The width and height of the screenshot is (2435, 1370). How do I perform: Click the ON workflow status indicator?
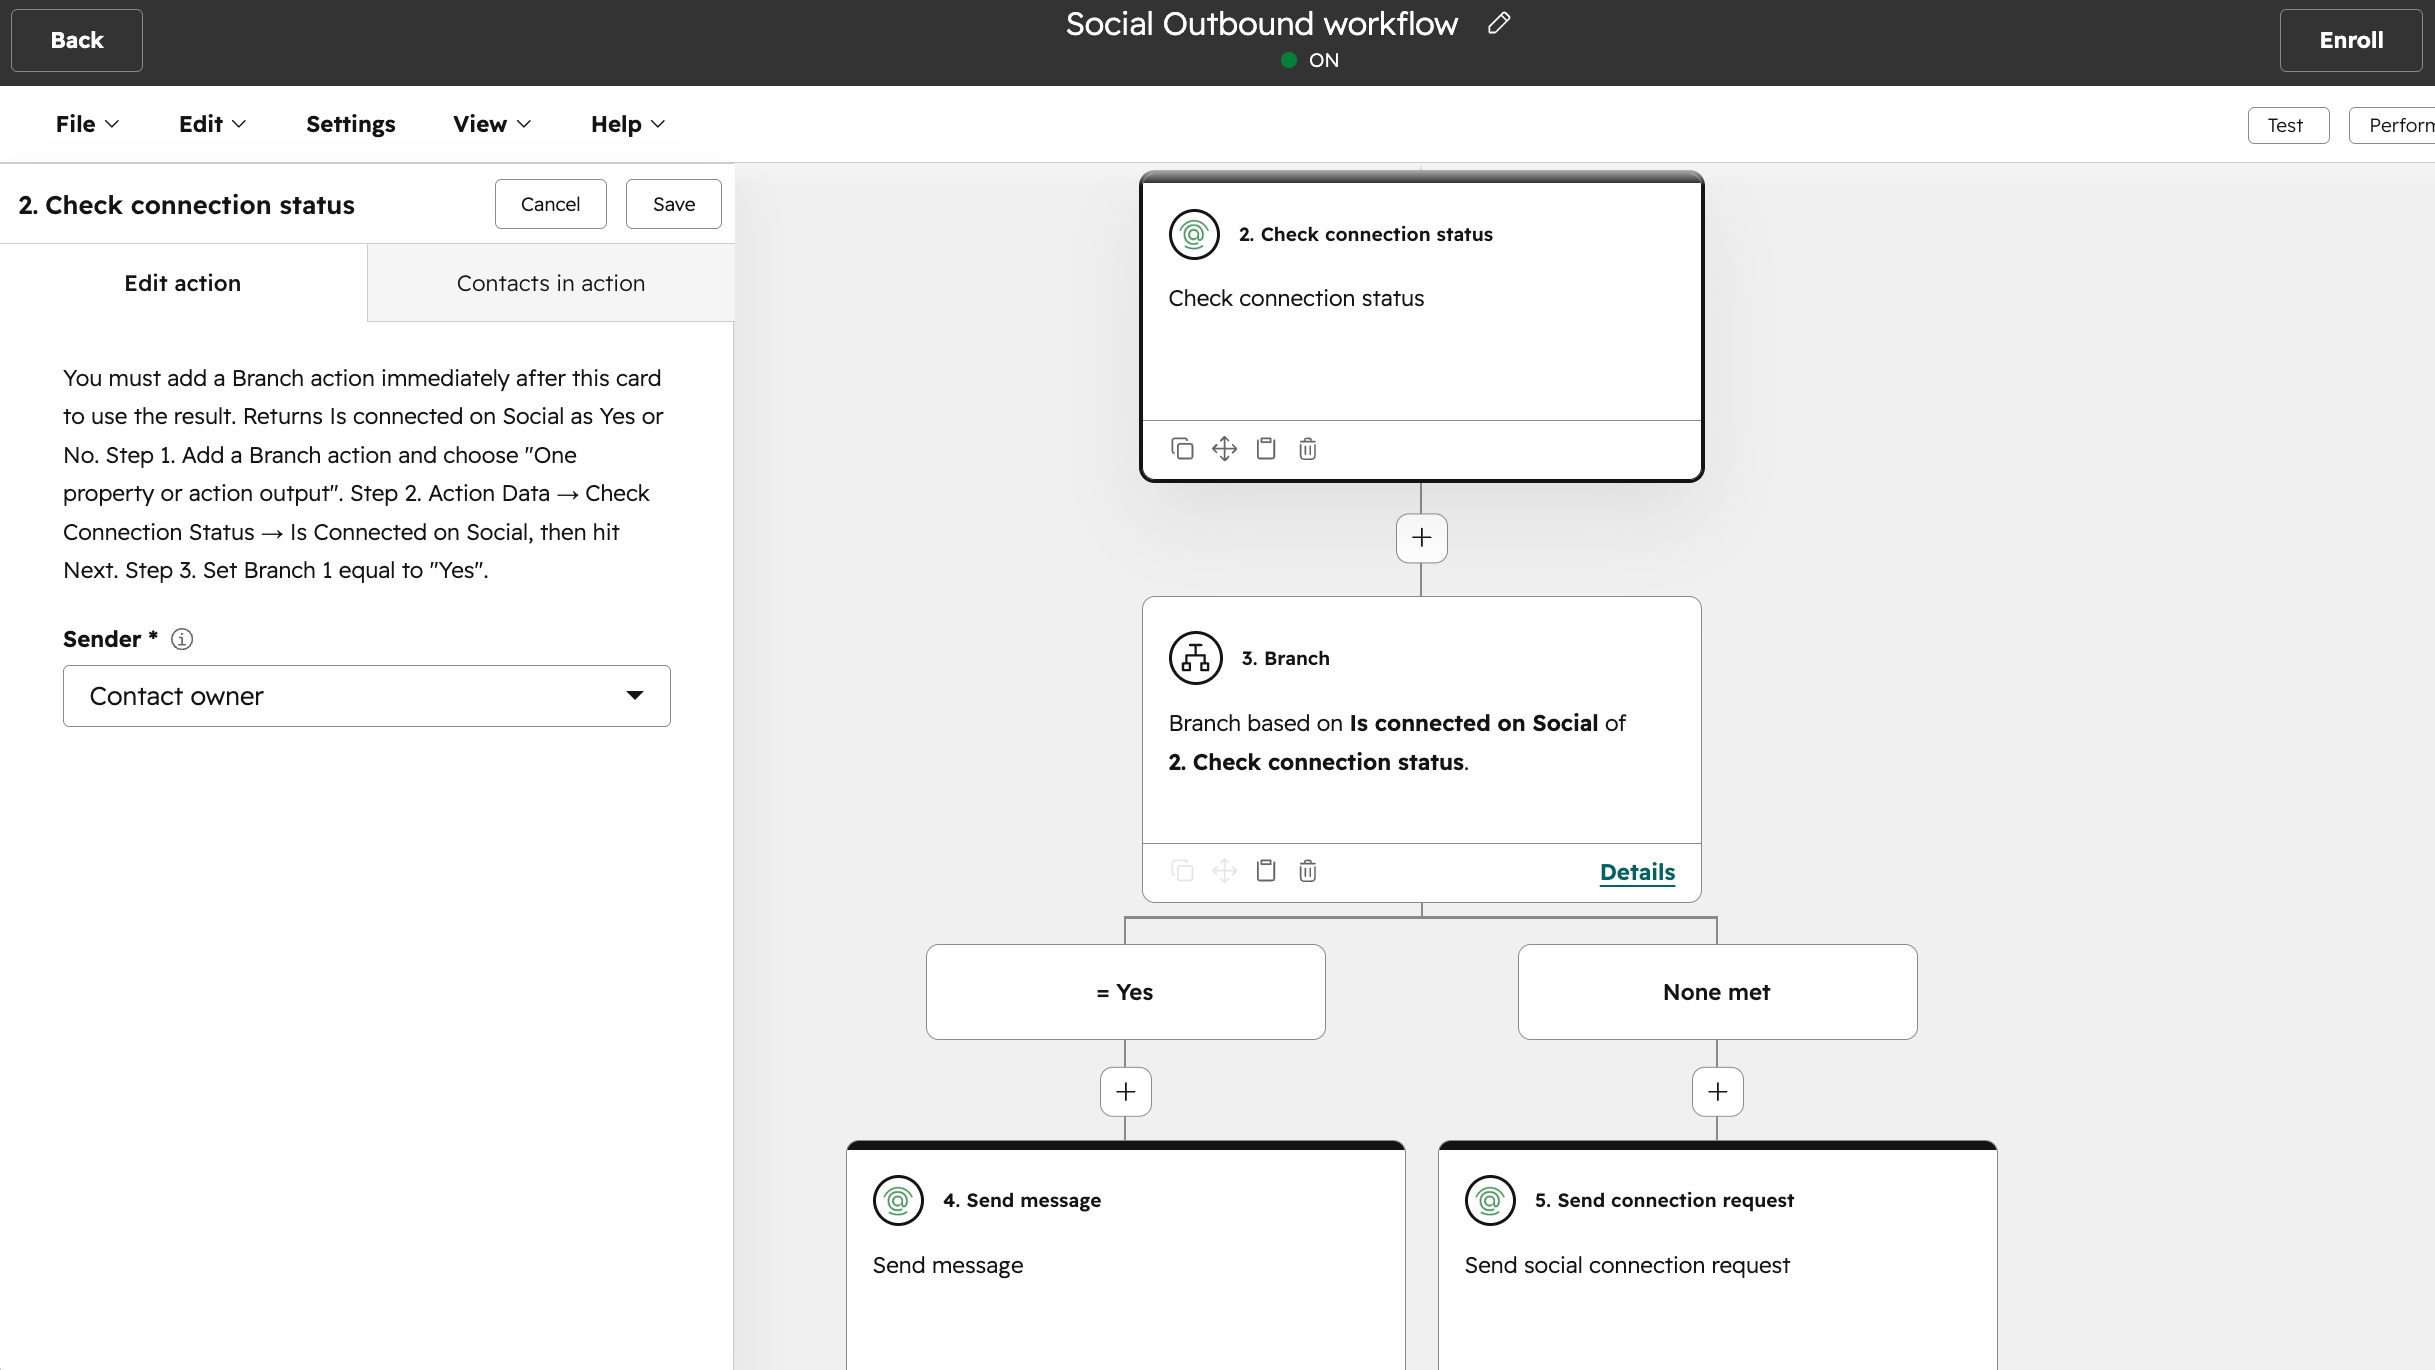pos(1310,60)
